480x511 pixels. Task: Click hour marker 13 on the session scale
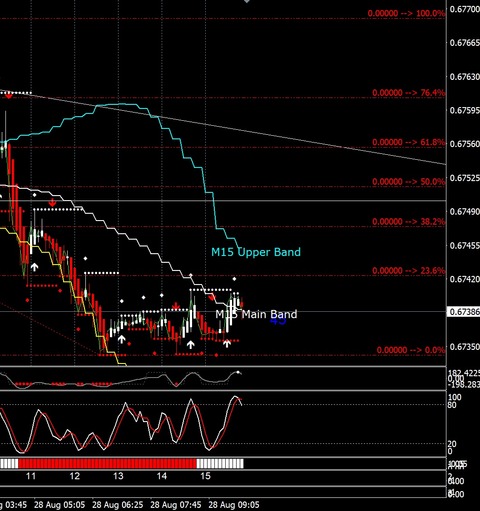118,476
